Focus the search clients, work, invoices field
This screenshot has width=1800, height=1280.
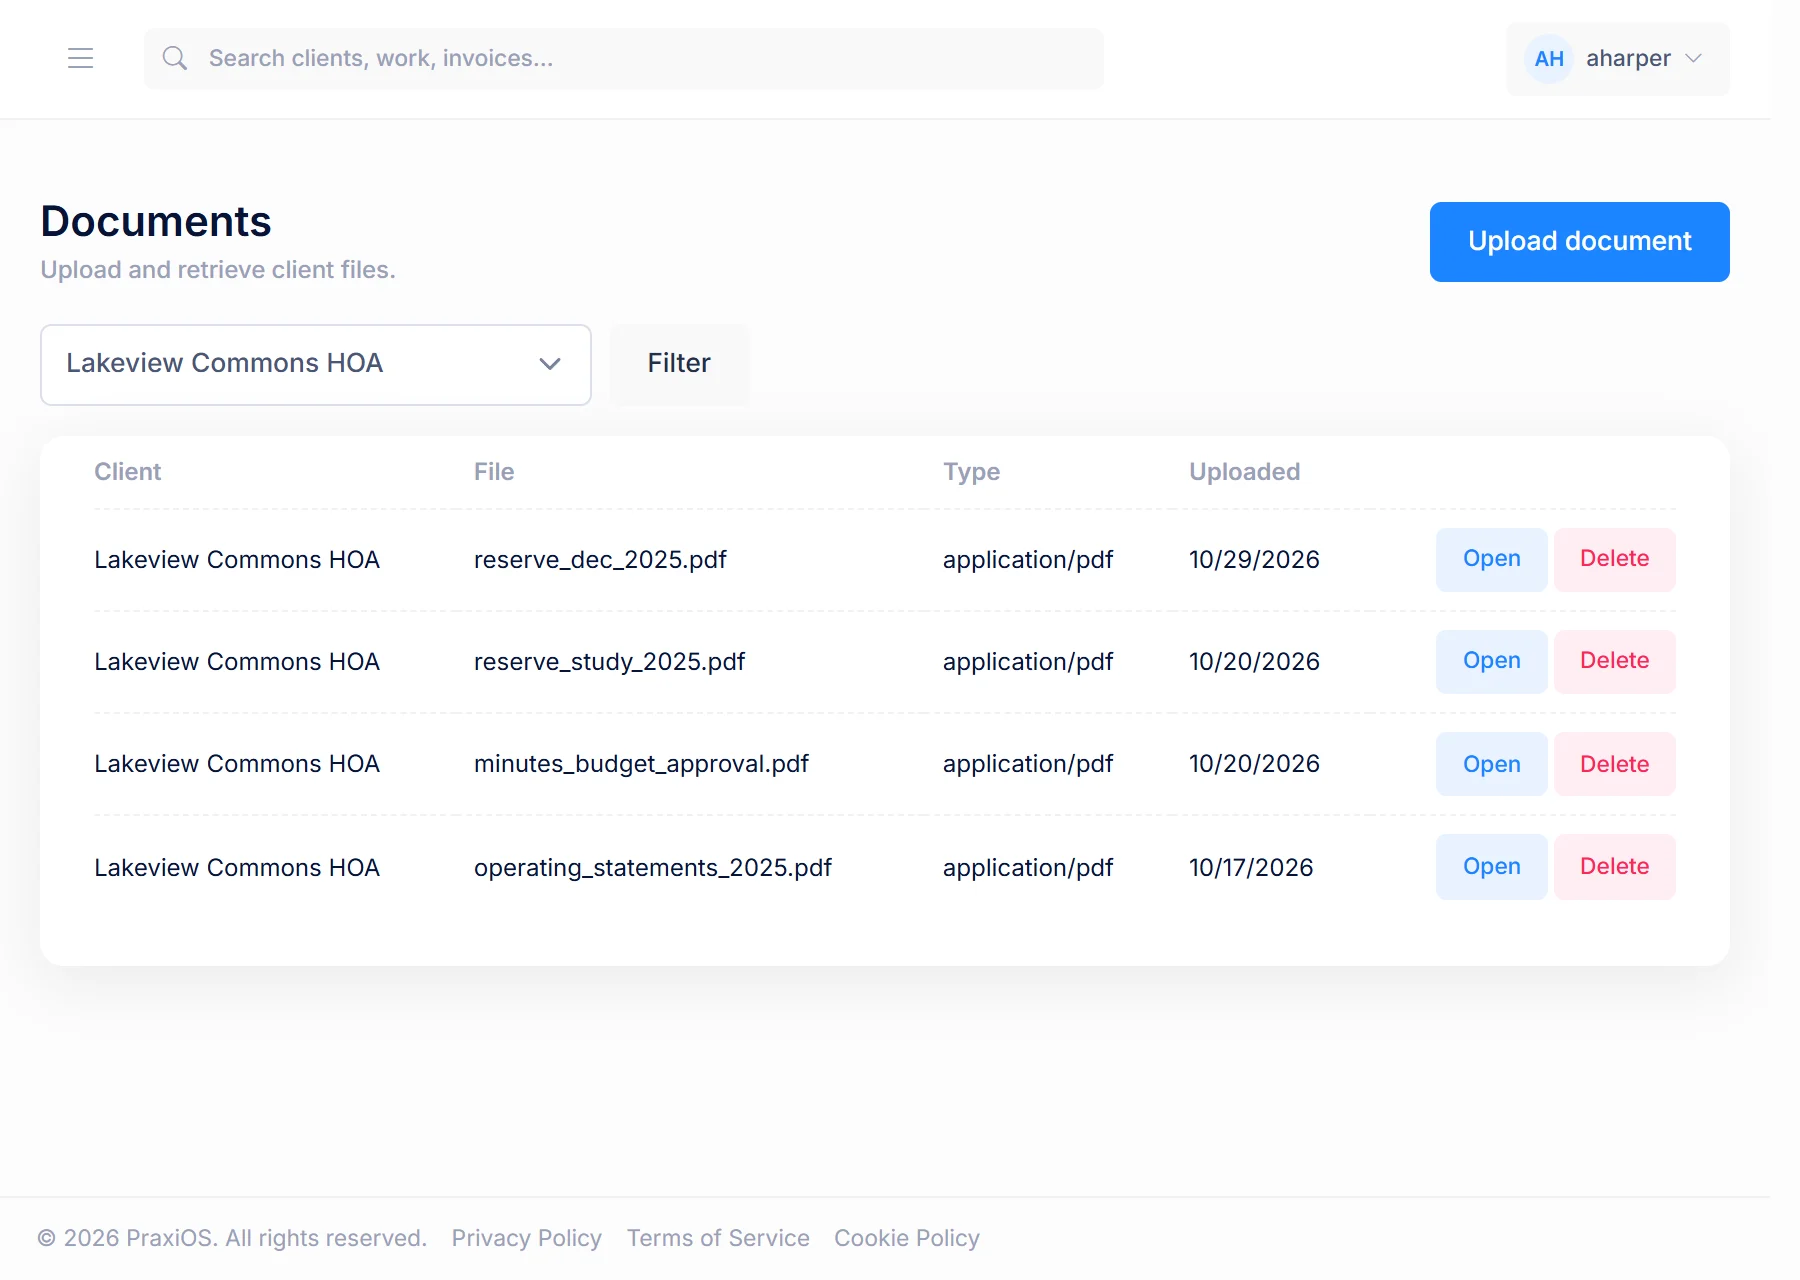(624, 59)
